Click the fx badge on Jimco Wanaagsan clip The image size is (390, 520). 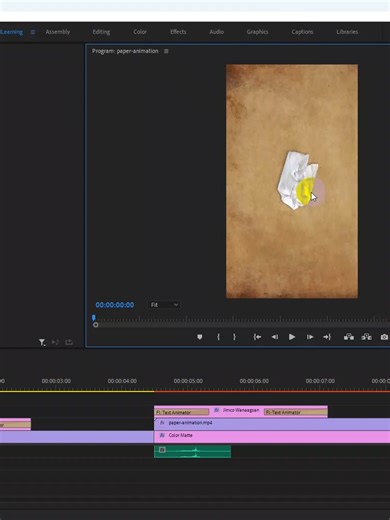217,410
